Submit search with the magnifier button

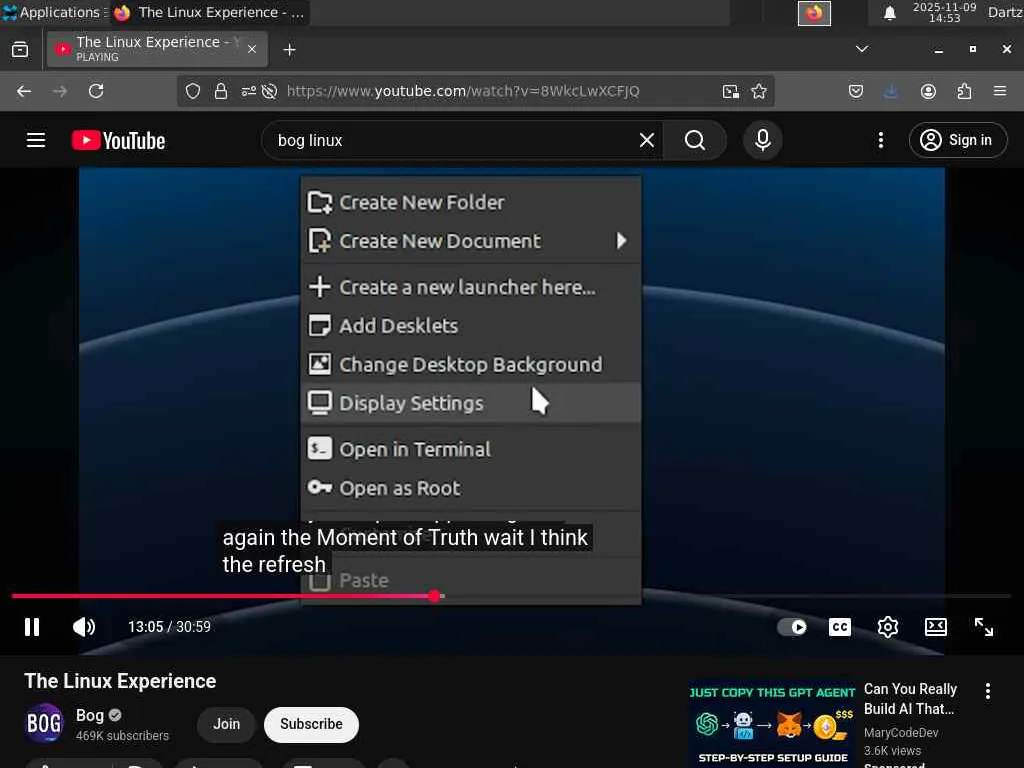coord(695,140)
